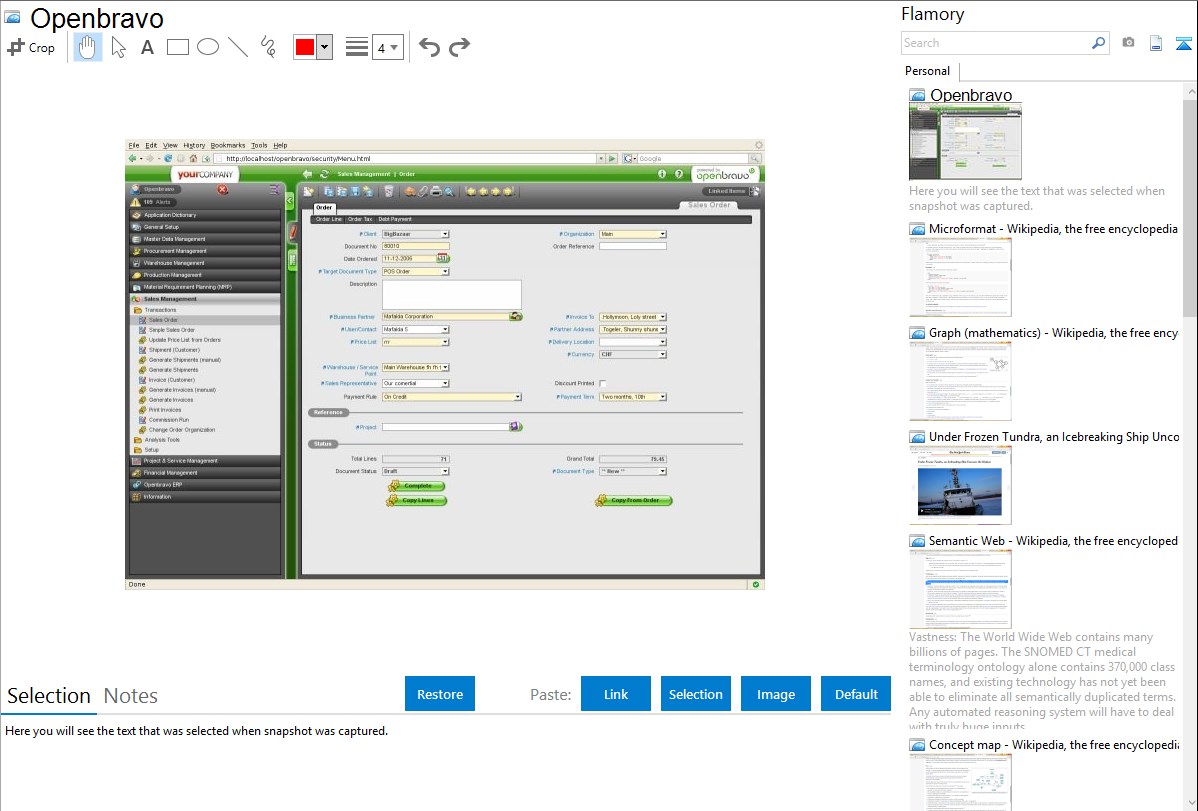Image resolution: width=1198 pixels, height=811 pixels.
Task: Click the Default paste button
Action: coord(856,694)
